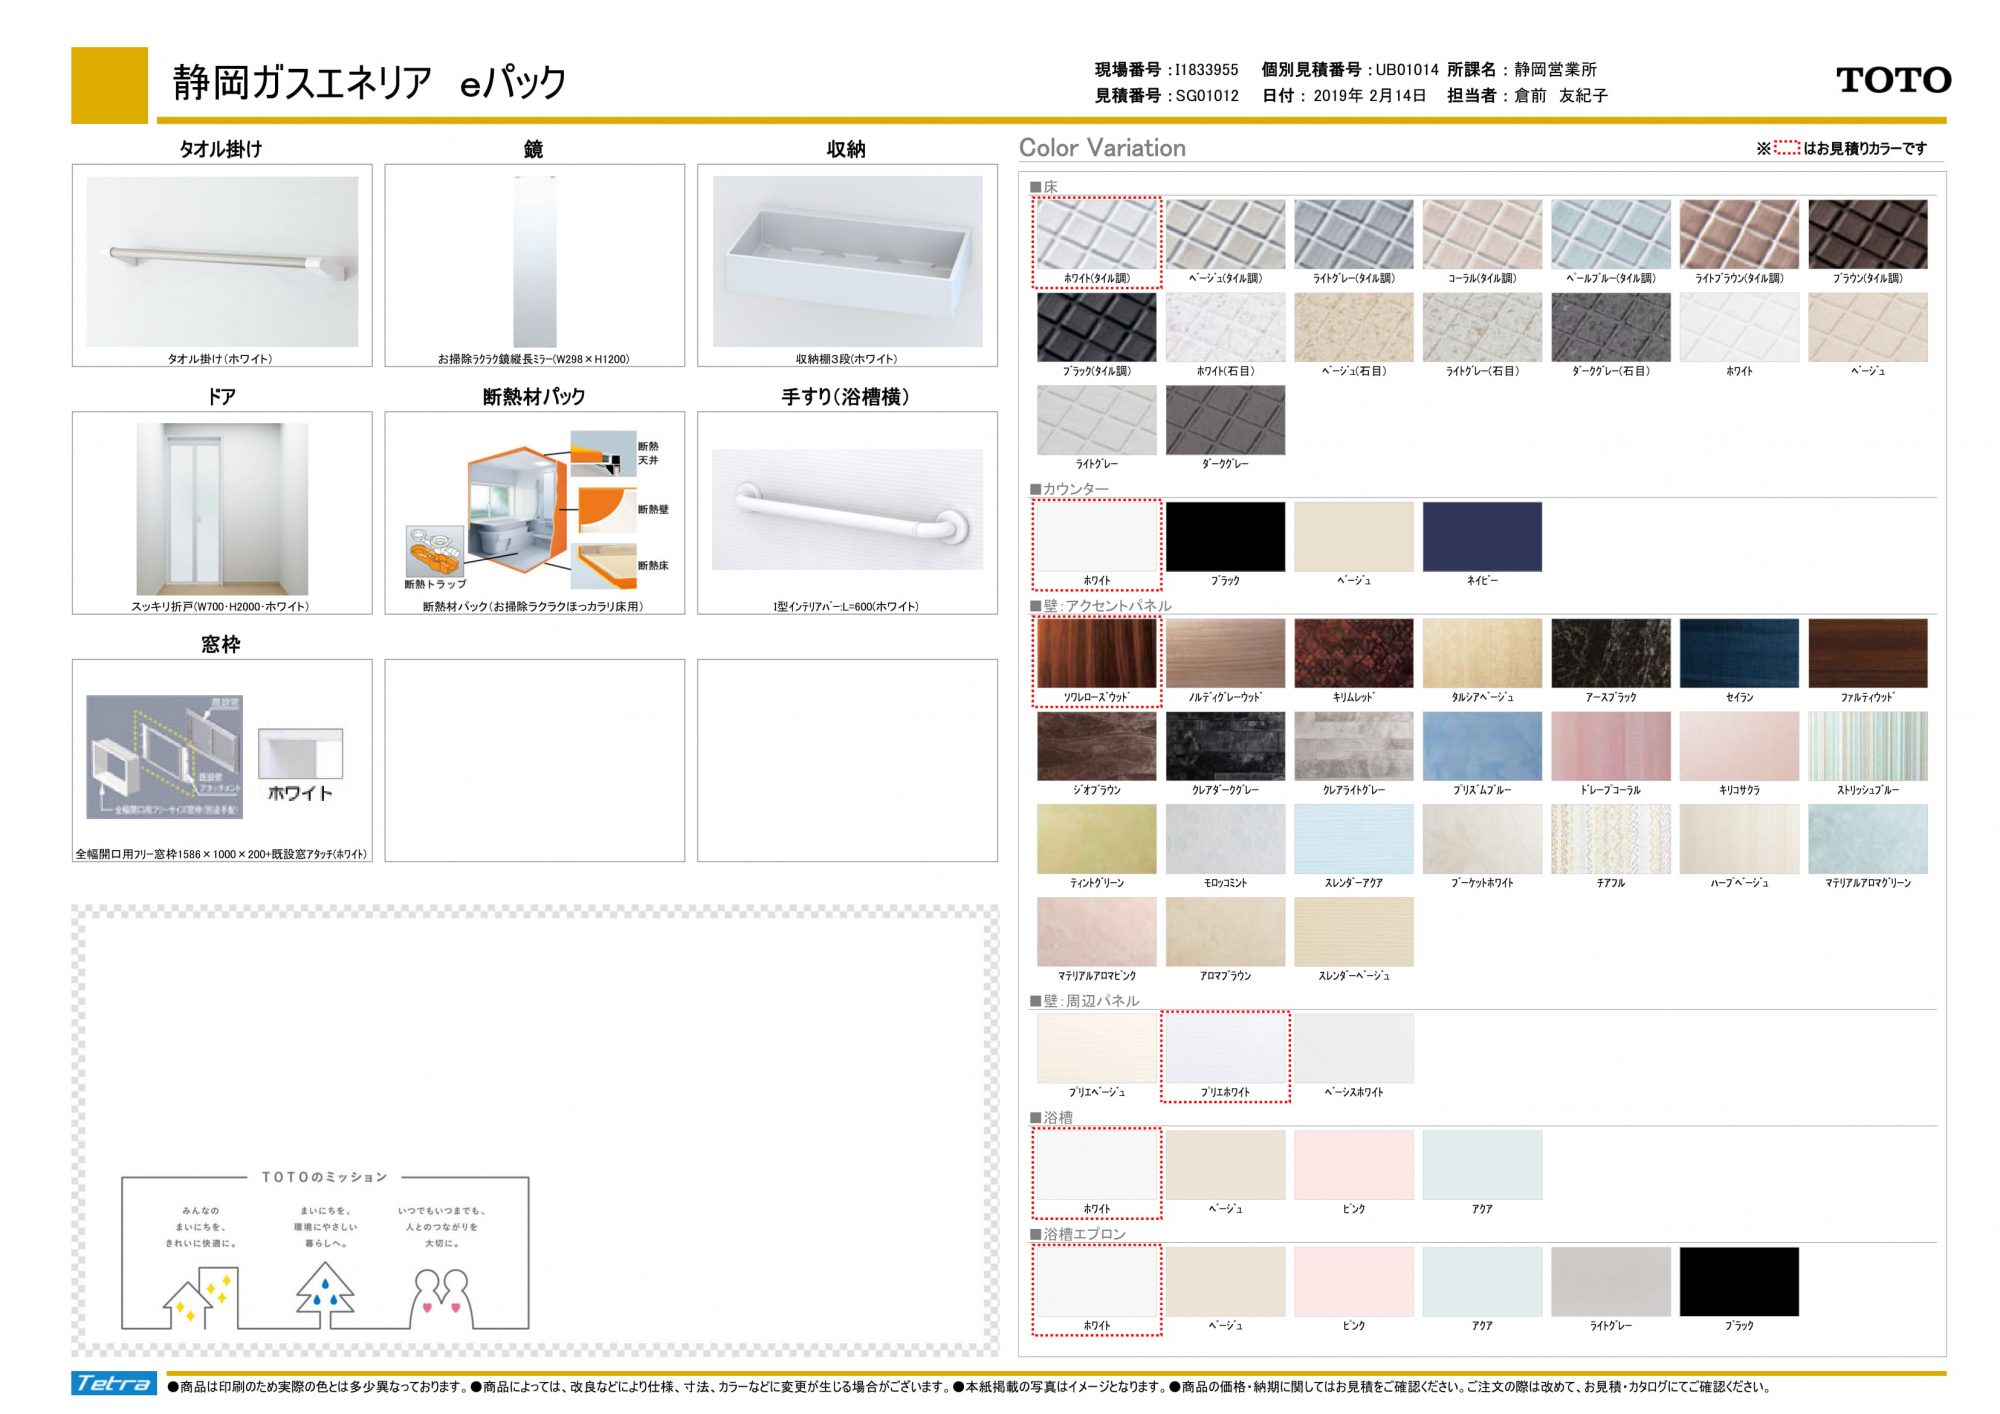Pick floor color ペールブルー(タイル調)

point(1611,234)
